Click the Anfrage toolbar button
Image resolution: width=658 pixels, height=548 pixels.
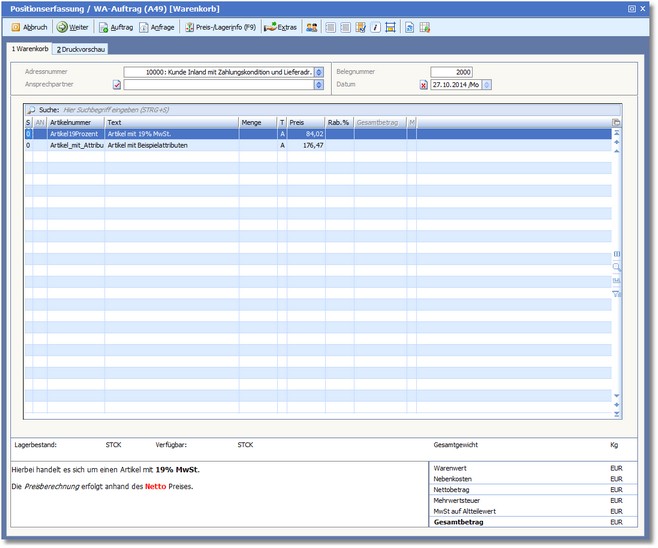point(161,27)
